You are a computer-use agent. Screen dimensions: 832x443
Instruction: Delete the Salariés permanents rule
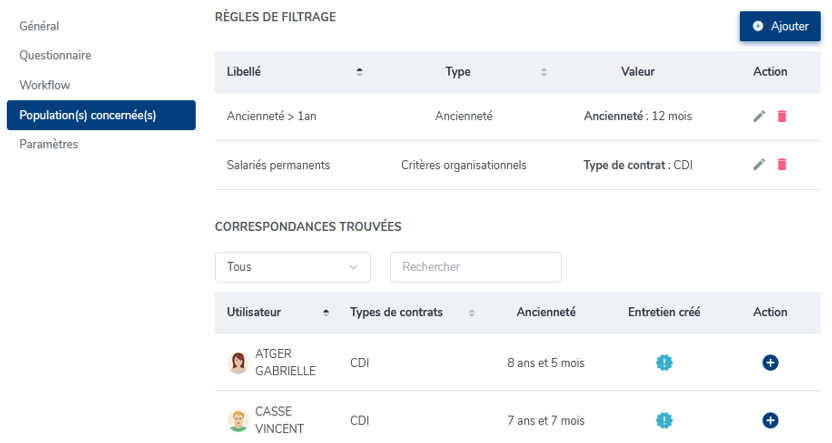coord(782,164)
